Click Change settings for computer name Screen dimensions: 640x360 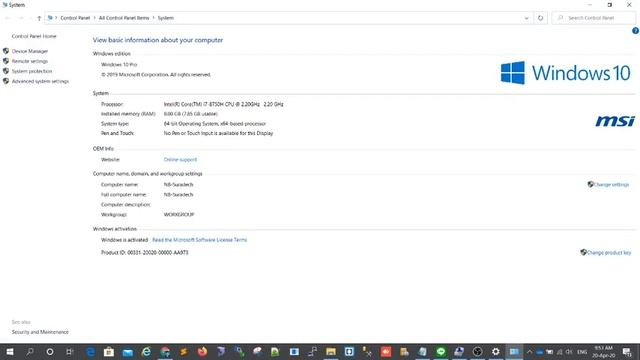click(611, 184)
